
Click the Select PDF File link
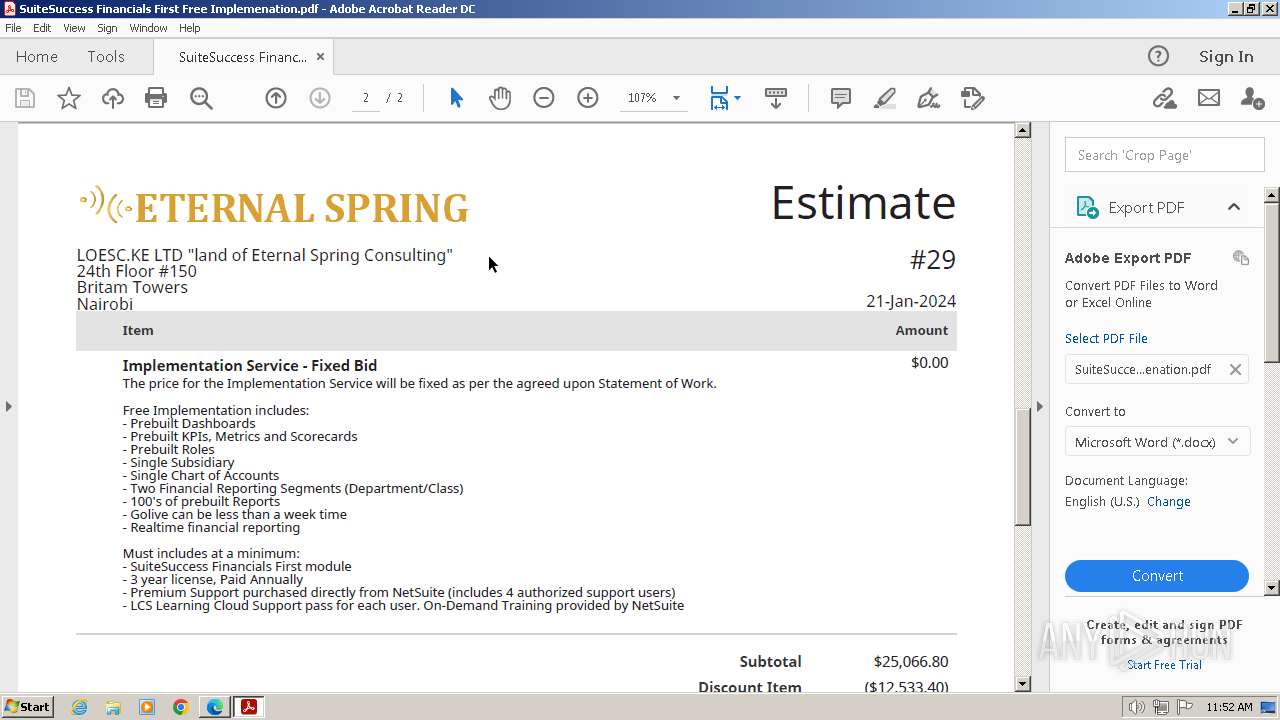1106,338
